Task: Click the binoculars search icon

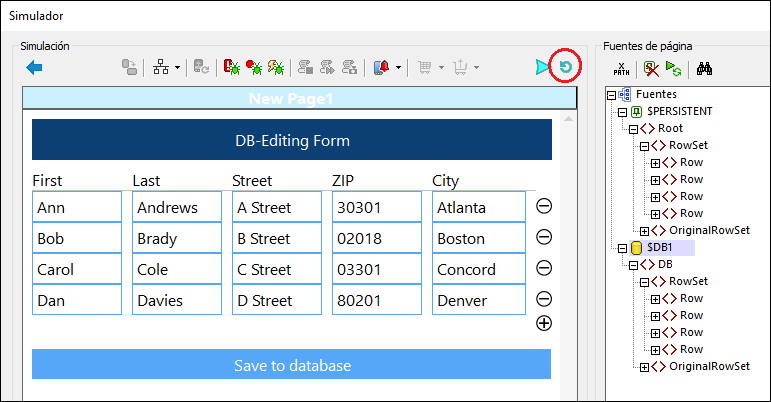Action: pos(703,69)
